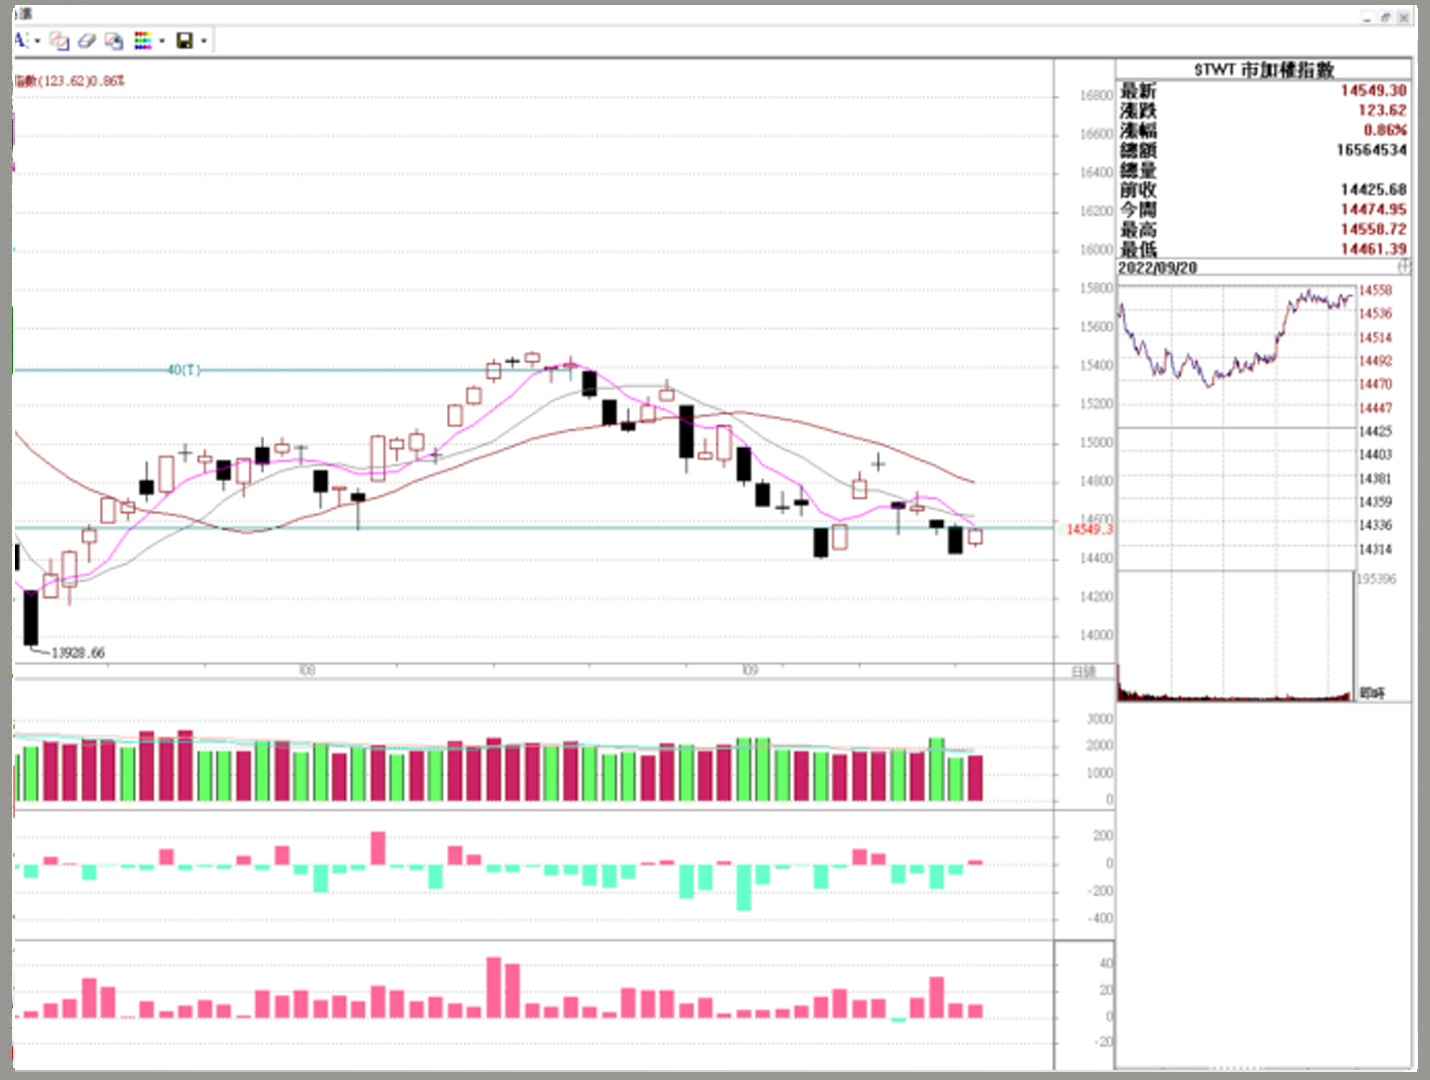The image size is (1430, 1080).
Task: Click the low value 14461.39
Action: pos(1373,248)
